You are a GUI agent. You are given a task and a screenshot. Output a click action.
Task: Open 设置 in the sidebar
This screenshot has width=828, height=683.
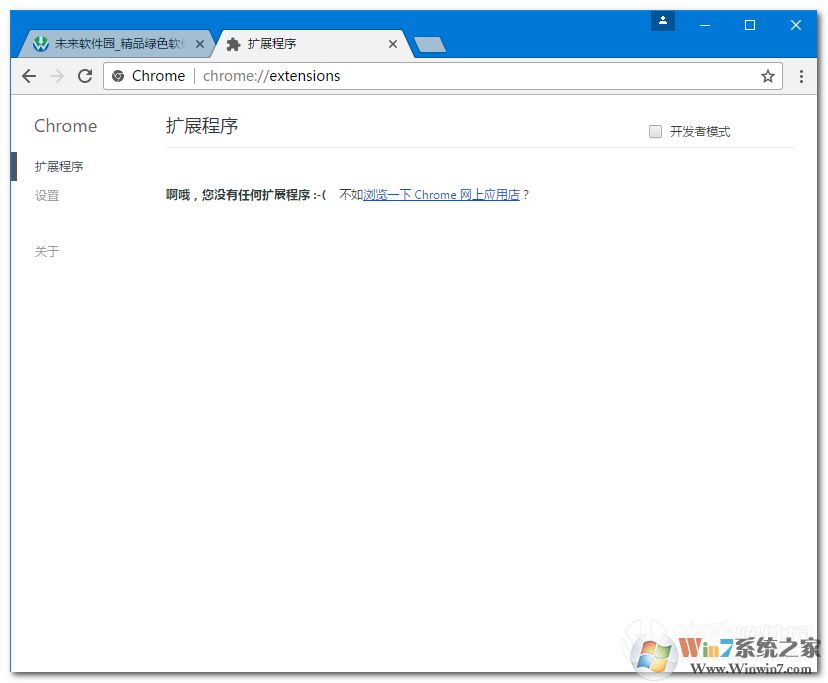click(x=46, y=195)
